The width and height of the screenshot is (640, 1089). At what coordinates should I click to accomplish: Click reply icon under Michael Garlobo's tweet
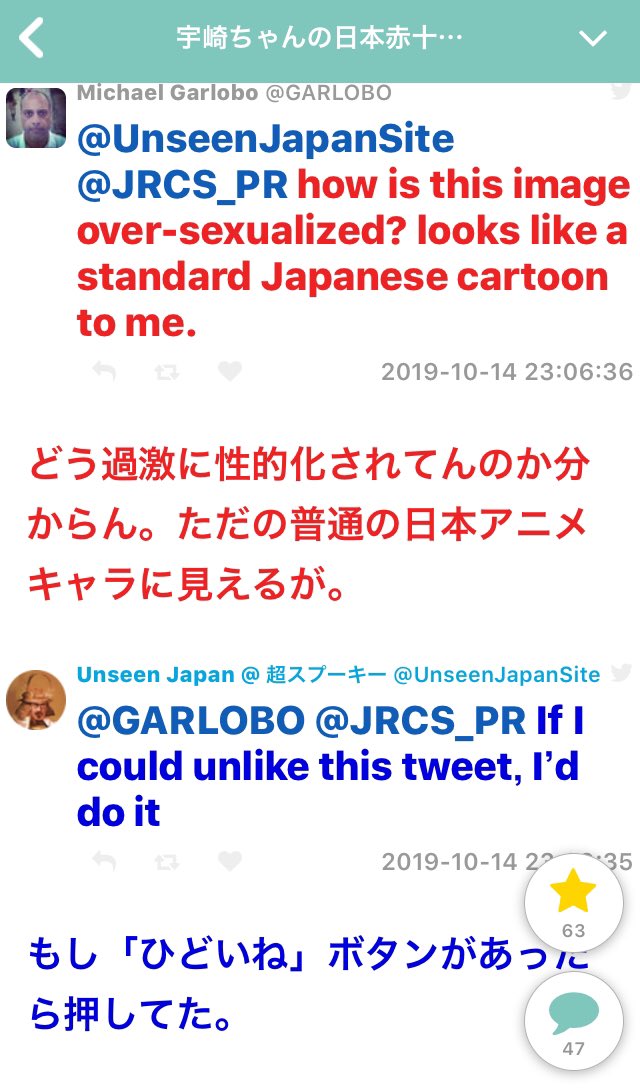104,372
